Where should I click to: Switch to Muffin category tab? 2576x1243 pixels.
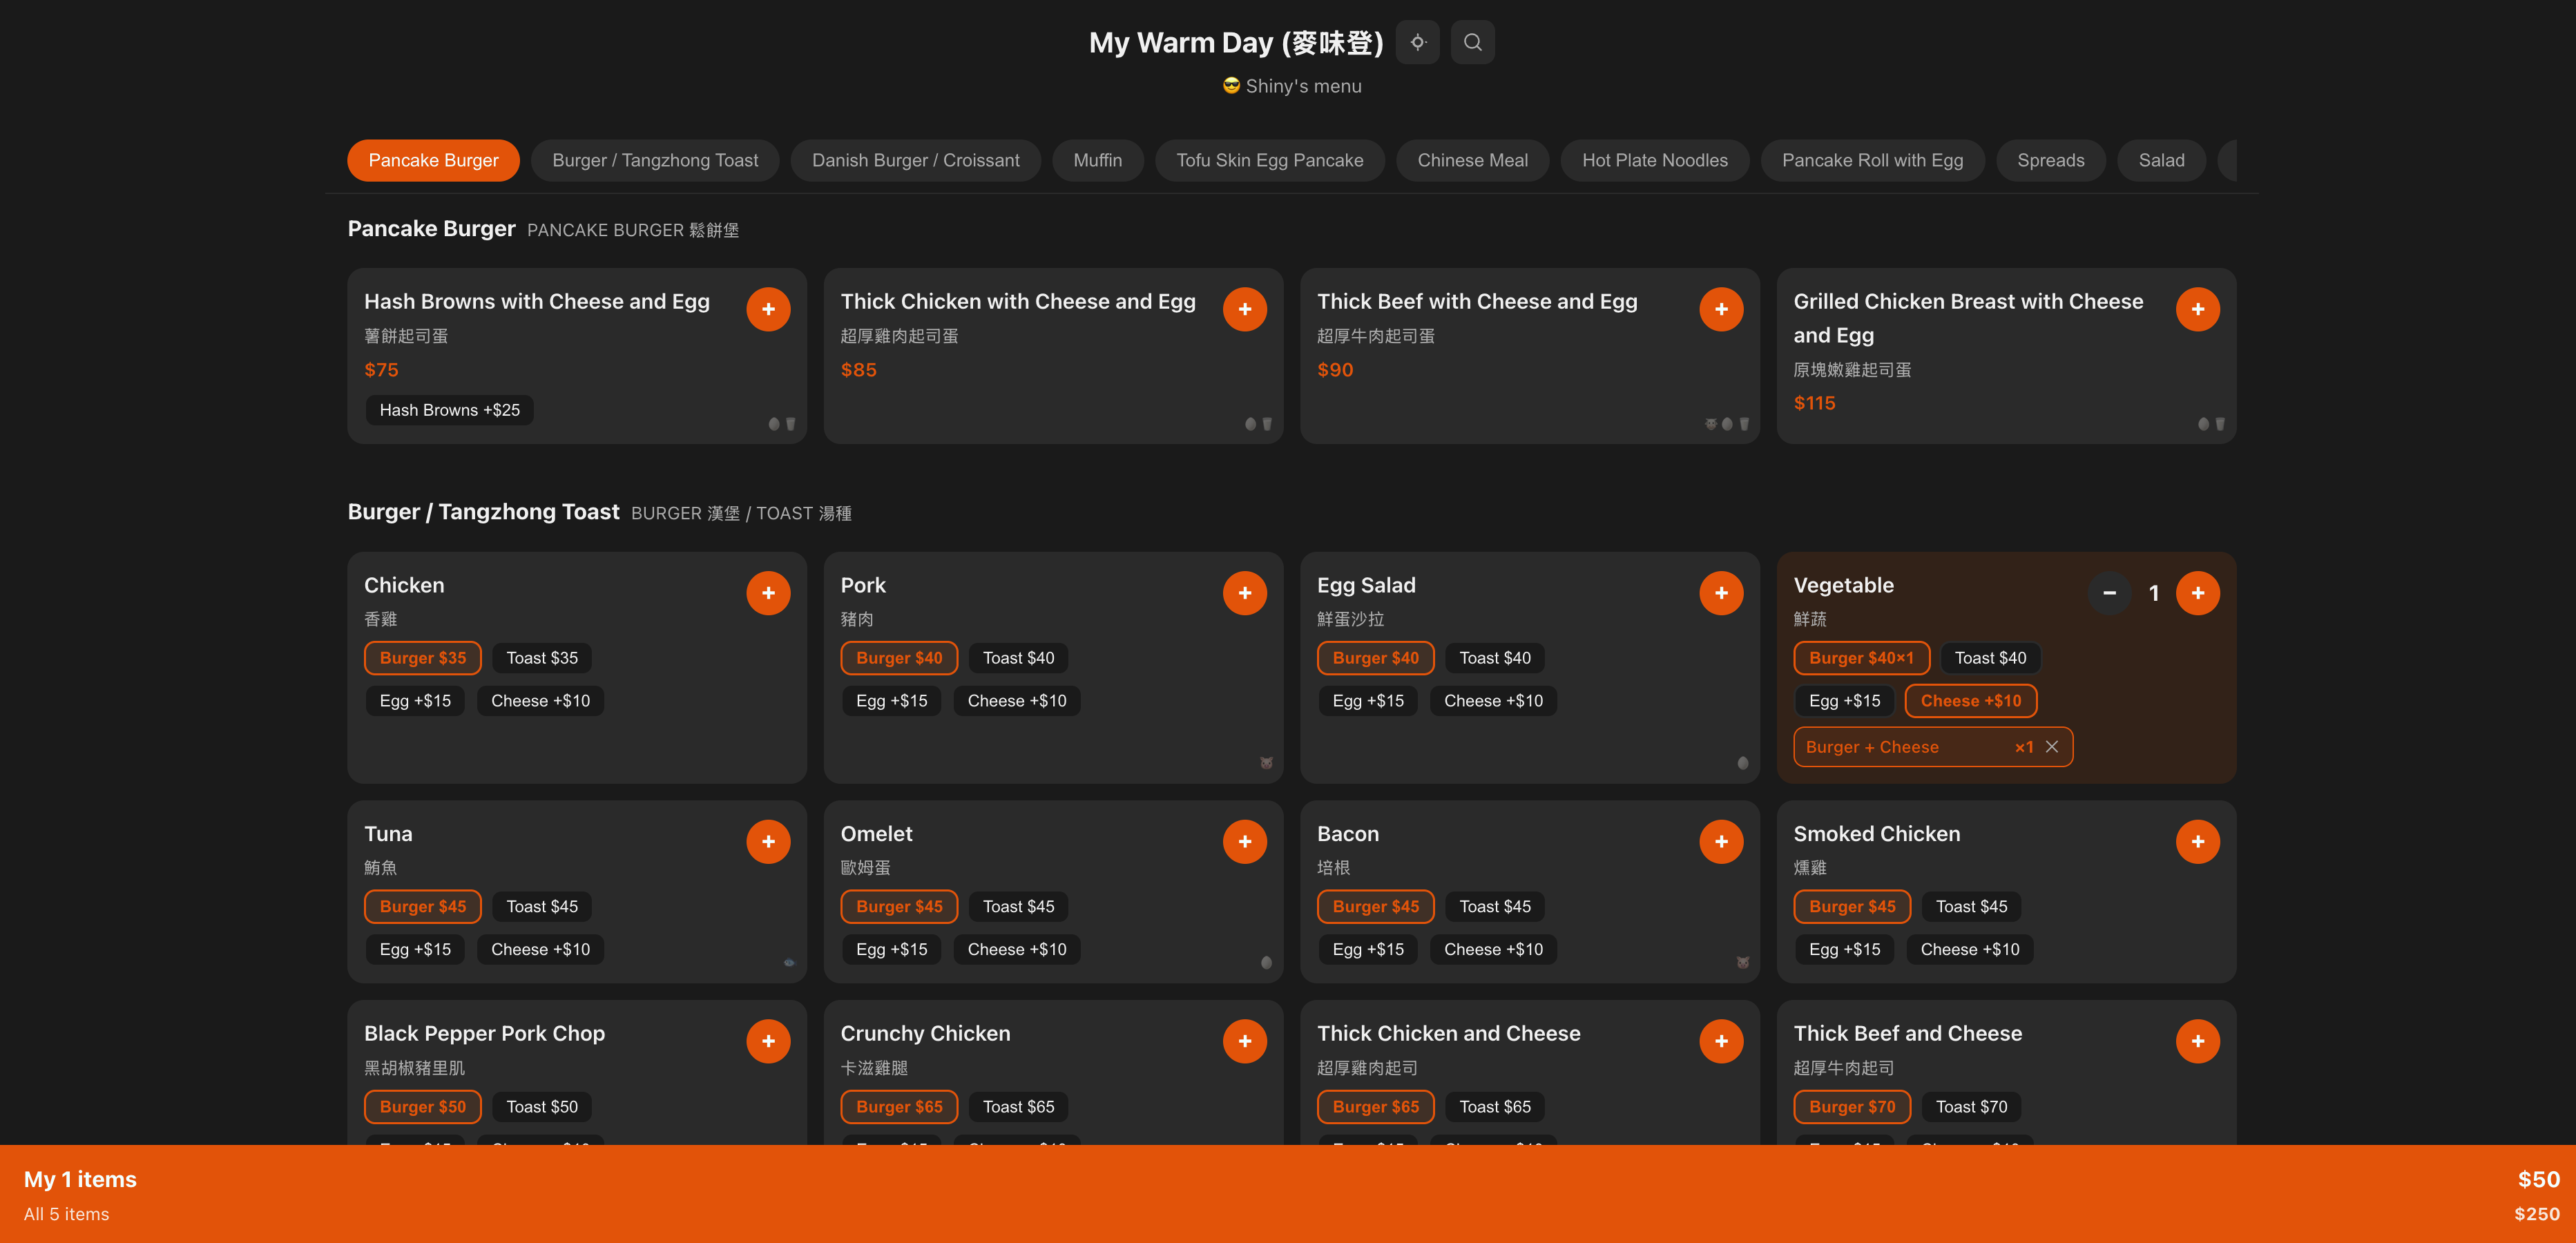pyautogui.click(x=1097, y=160)
